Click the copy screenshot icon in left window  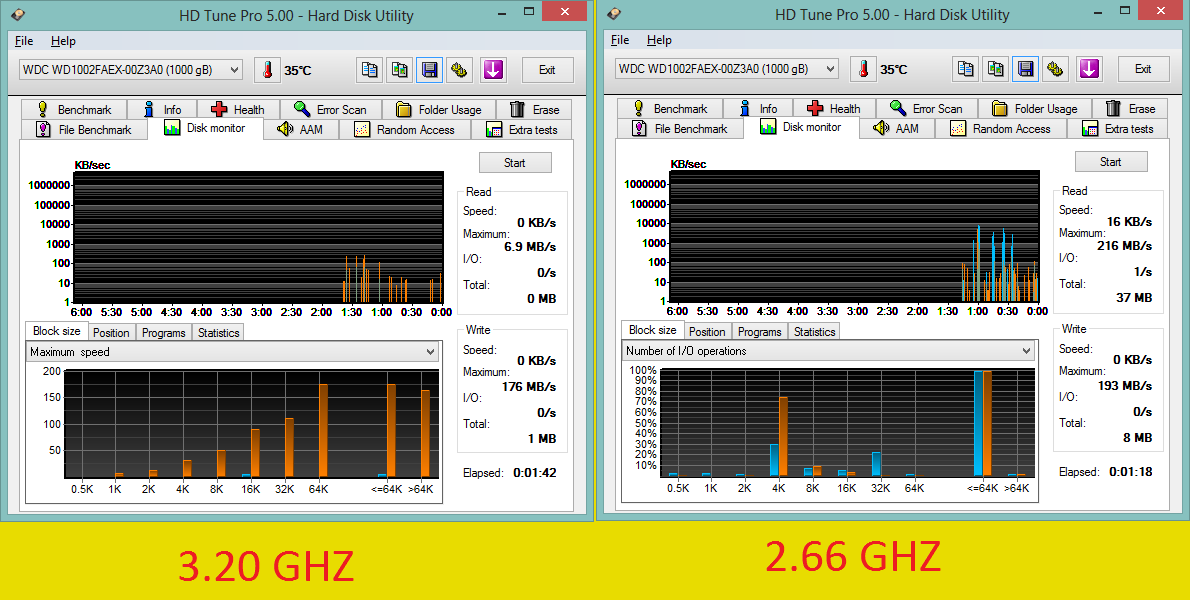pyautogui.click(x=400, y=70)
